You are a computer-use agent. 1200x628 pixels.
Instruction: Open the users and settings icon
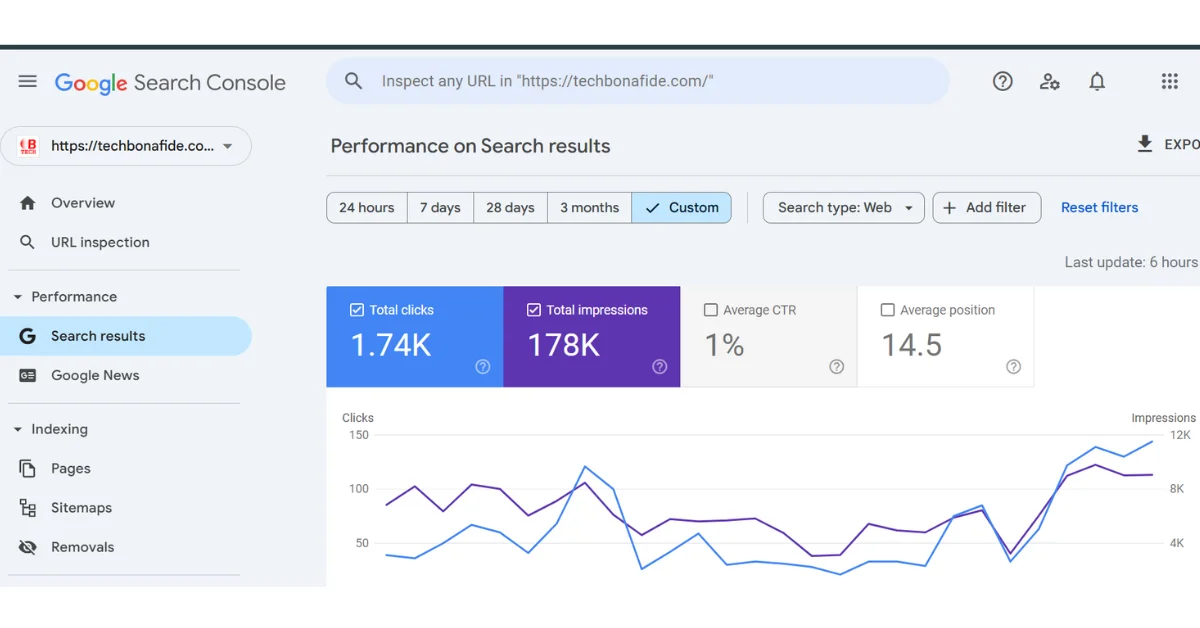click(x=1049, y=82)
